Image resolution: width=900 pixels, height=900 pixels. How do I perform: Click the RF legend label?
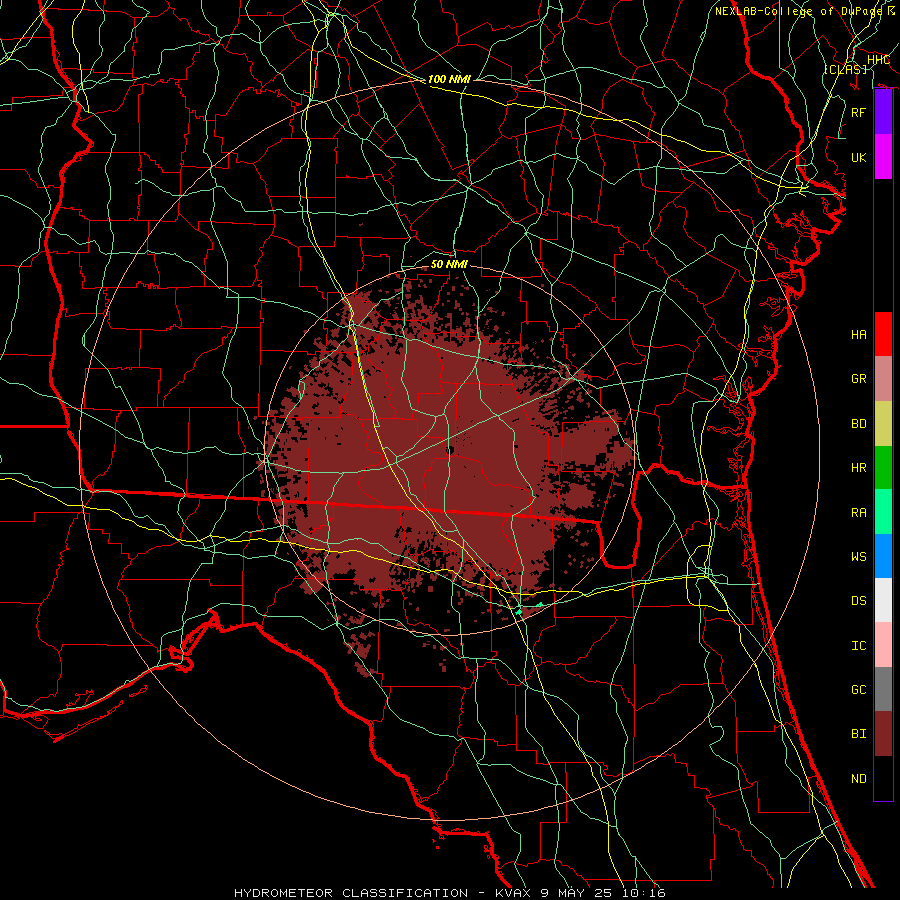[x=859, y=112]
